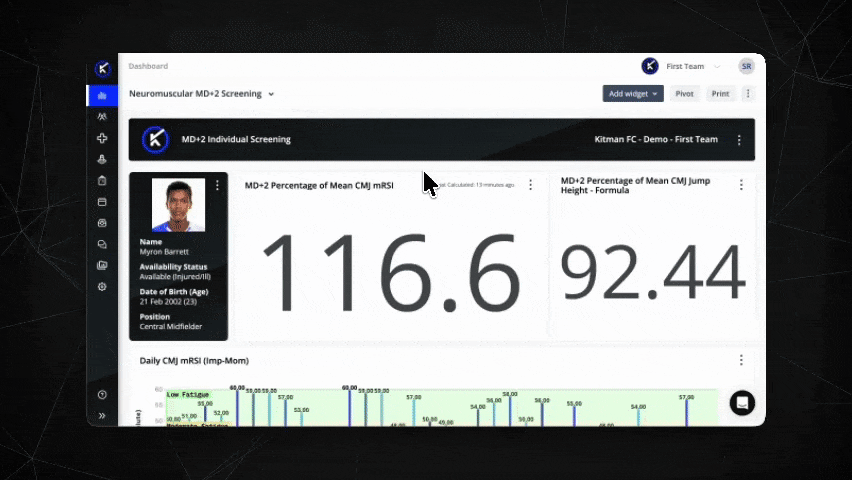Image resolution: width=852 pixels, height=480 pixels.
Task: Open MD+2 Individual Screening header options menu
Action: point(739,140)
